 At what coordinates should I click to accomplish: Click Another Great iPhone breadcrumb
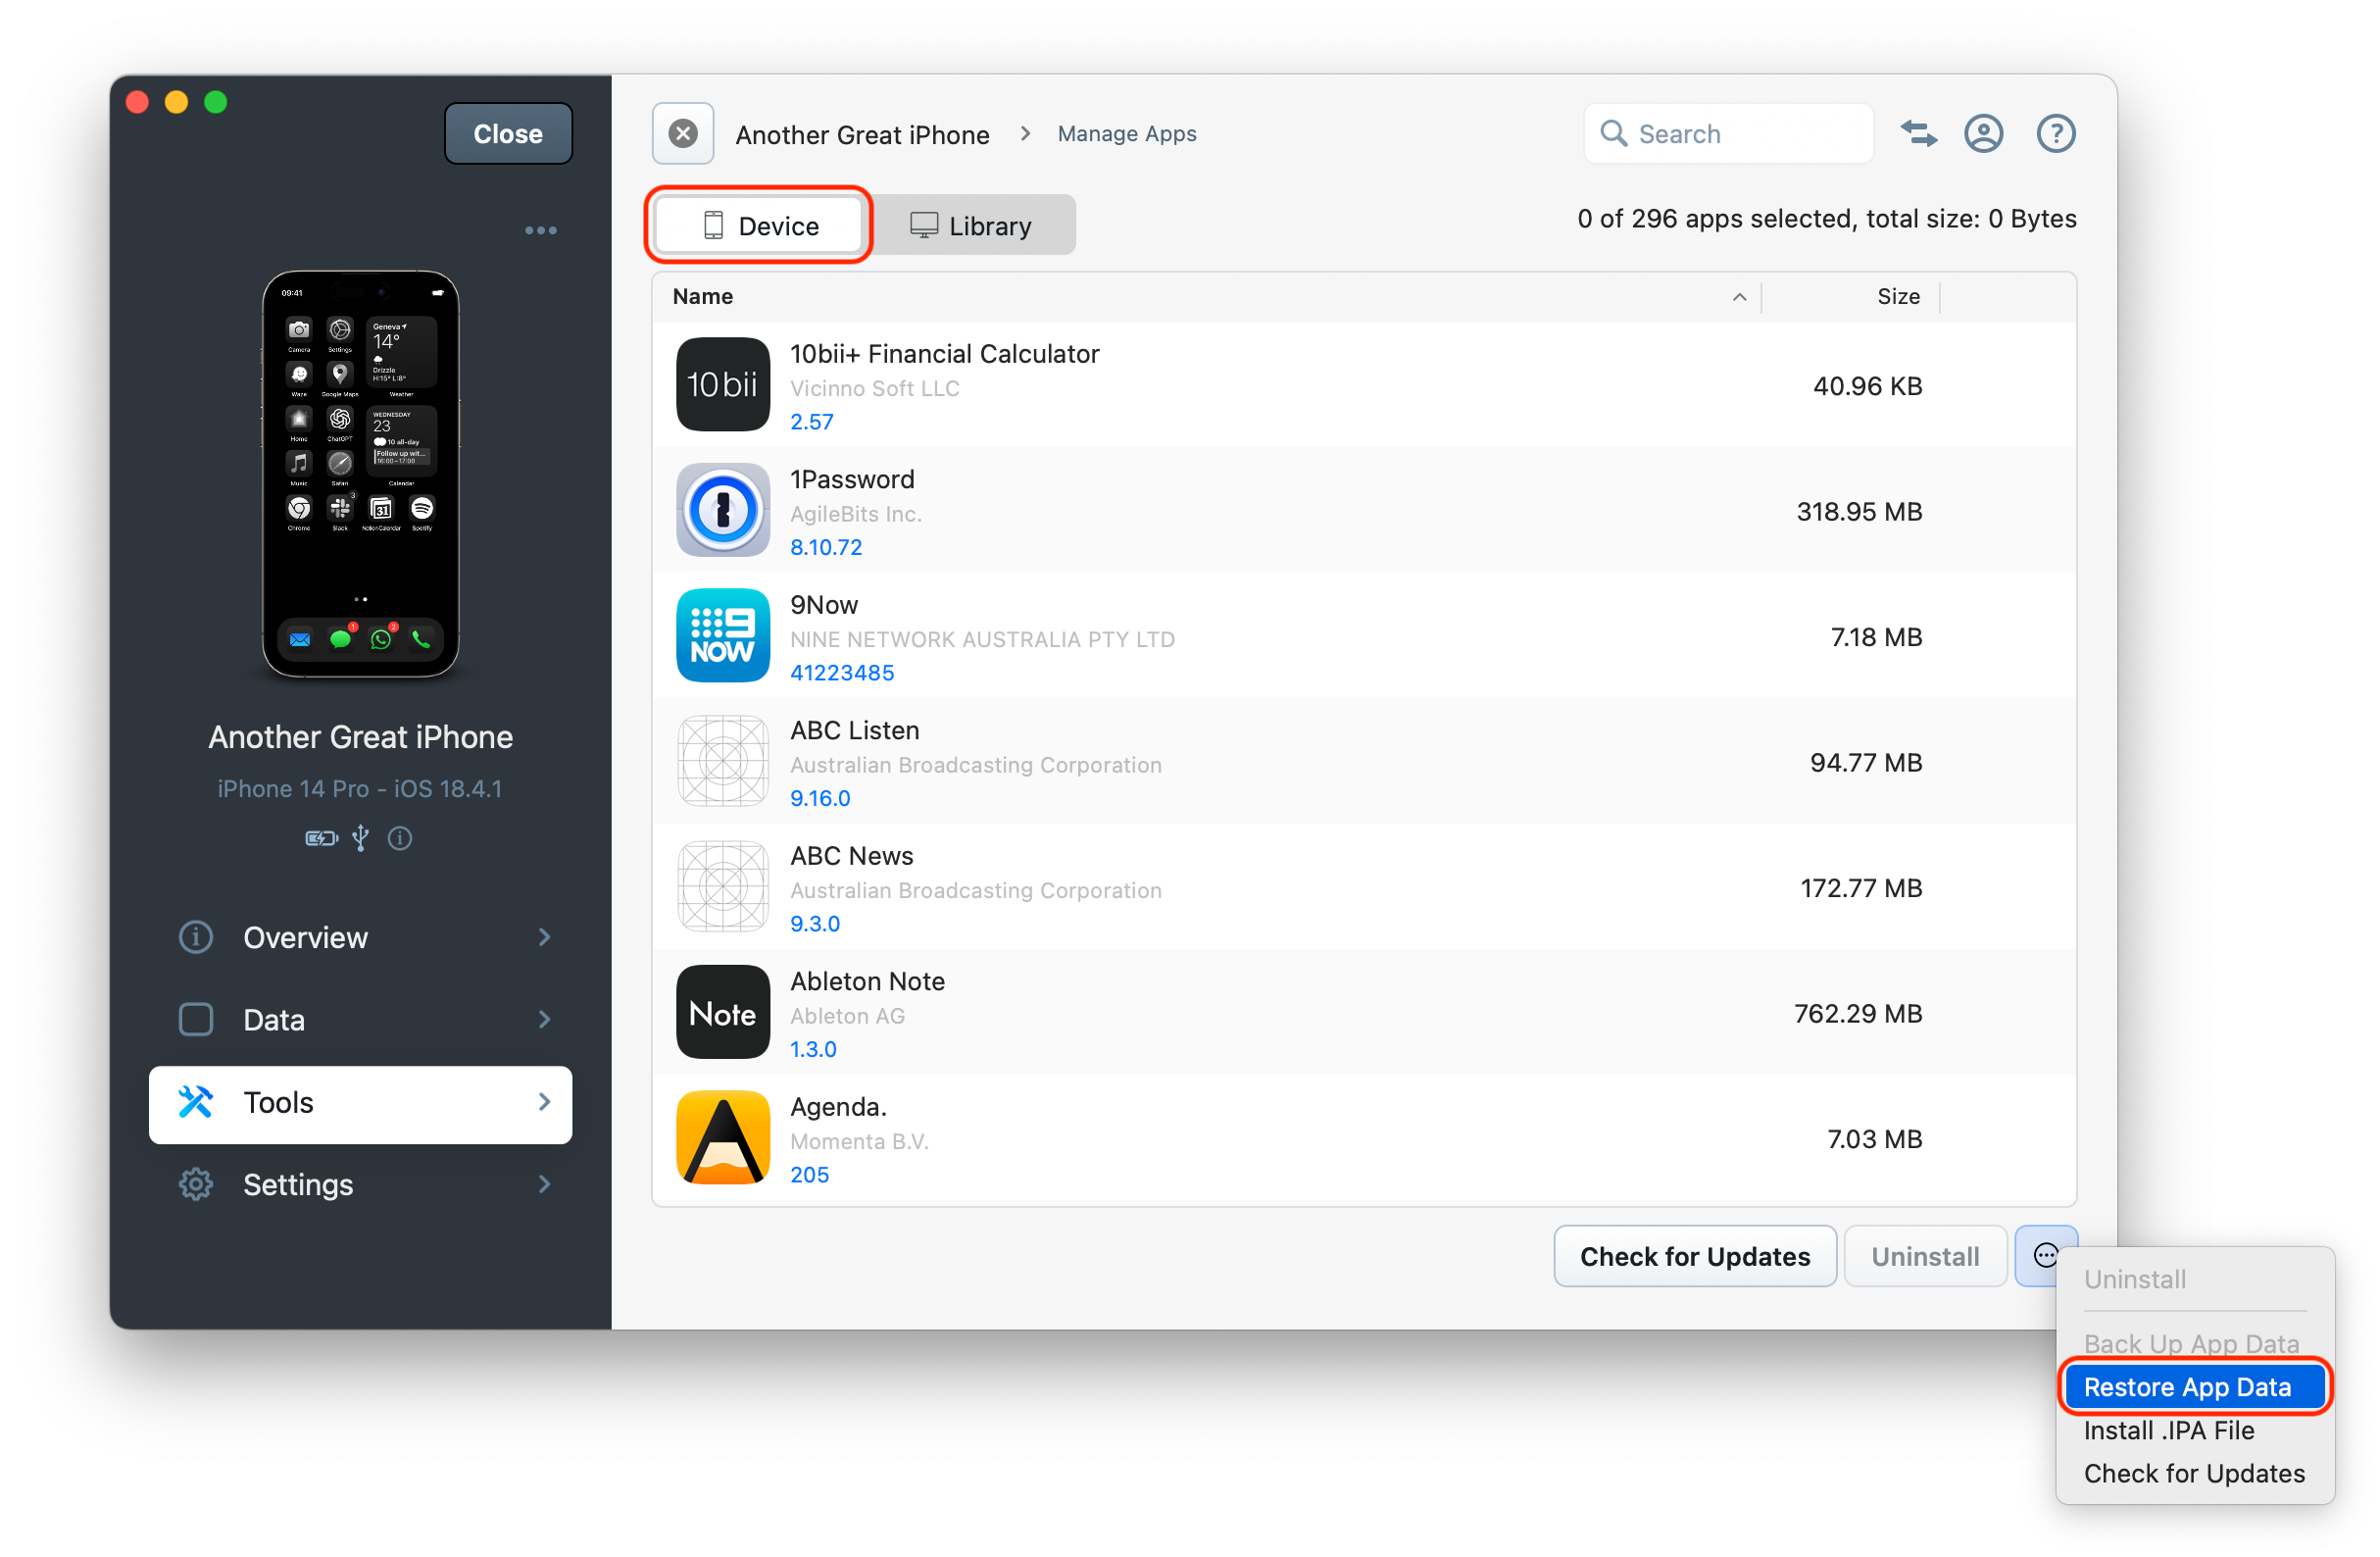pyautogui.click(x=863, y=134)
